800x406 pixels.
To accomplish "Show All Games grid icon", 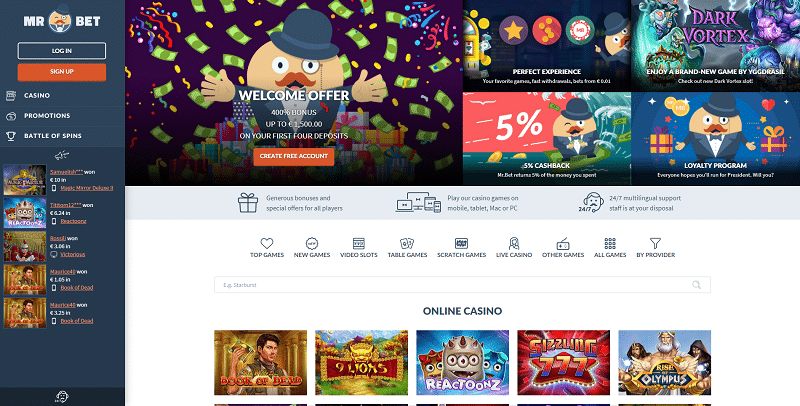I will click(x=610, y=243).
